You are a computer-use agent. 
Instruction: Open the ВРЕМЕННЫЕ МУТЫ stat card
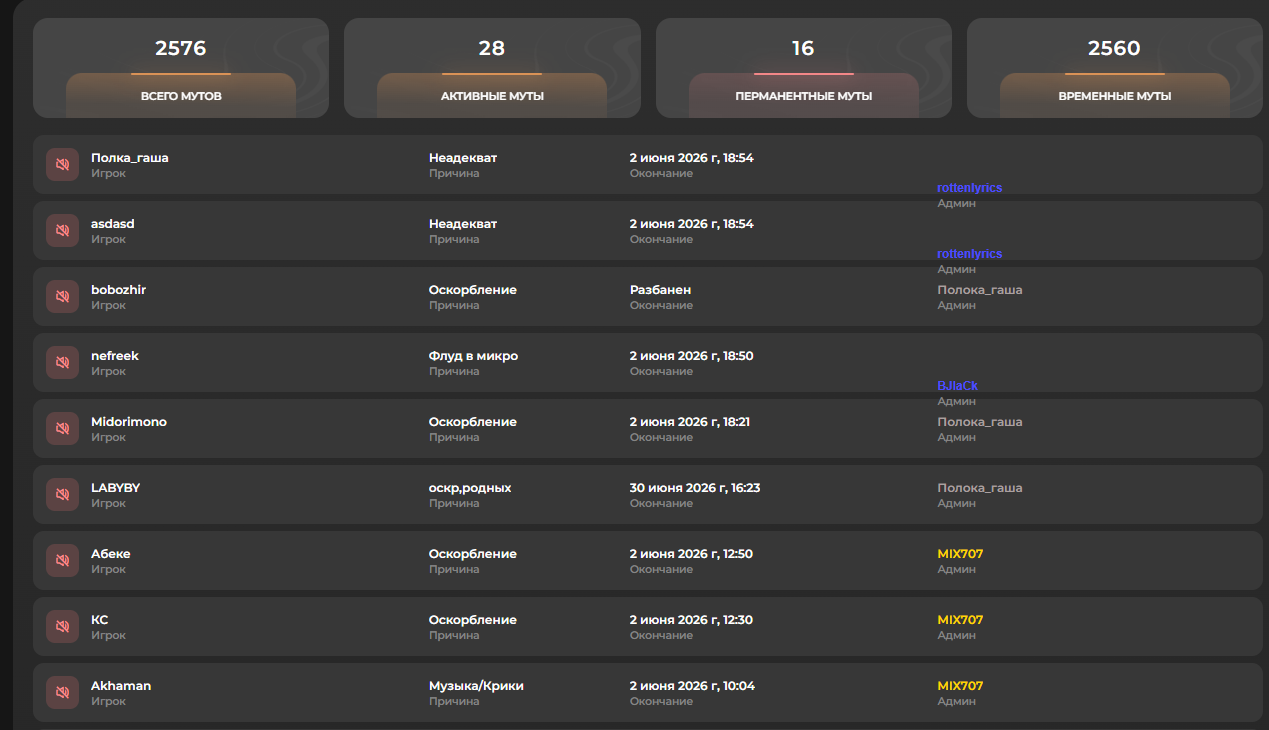pyautogui.click(x=1114, y=68)
